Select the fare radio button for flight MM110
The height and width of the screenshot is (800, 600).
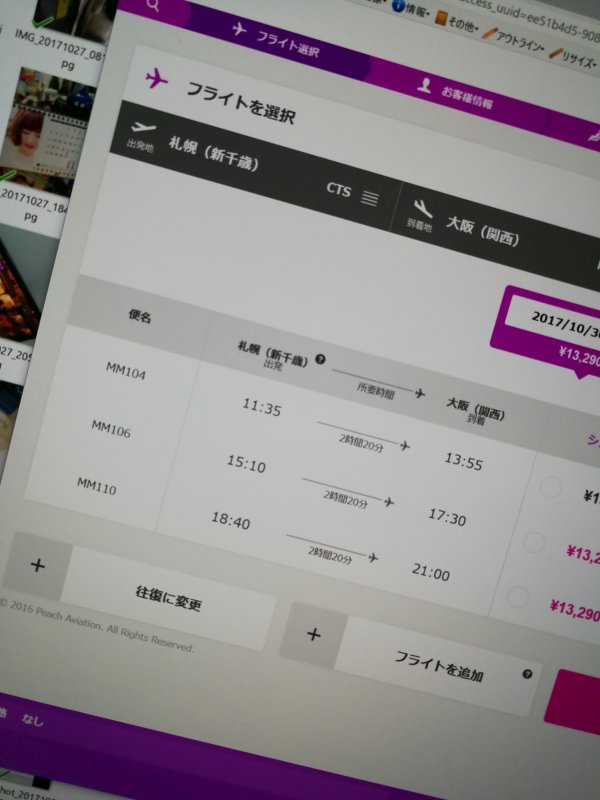click(x=517, y=596)
